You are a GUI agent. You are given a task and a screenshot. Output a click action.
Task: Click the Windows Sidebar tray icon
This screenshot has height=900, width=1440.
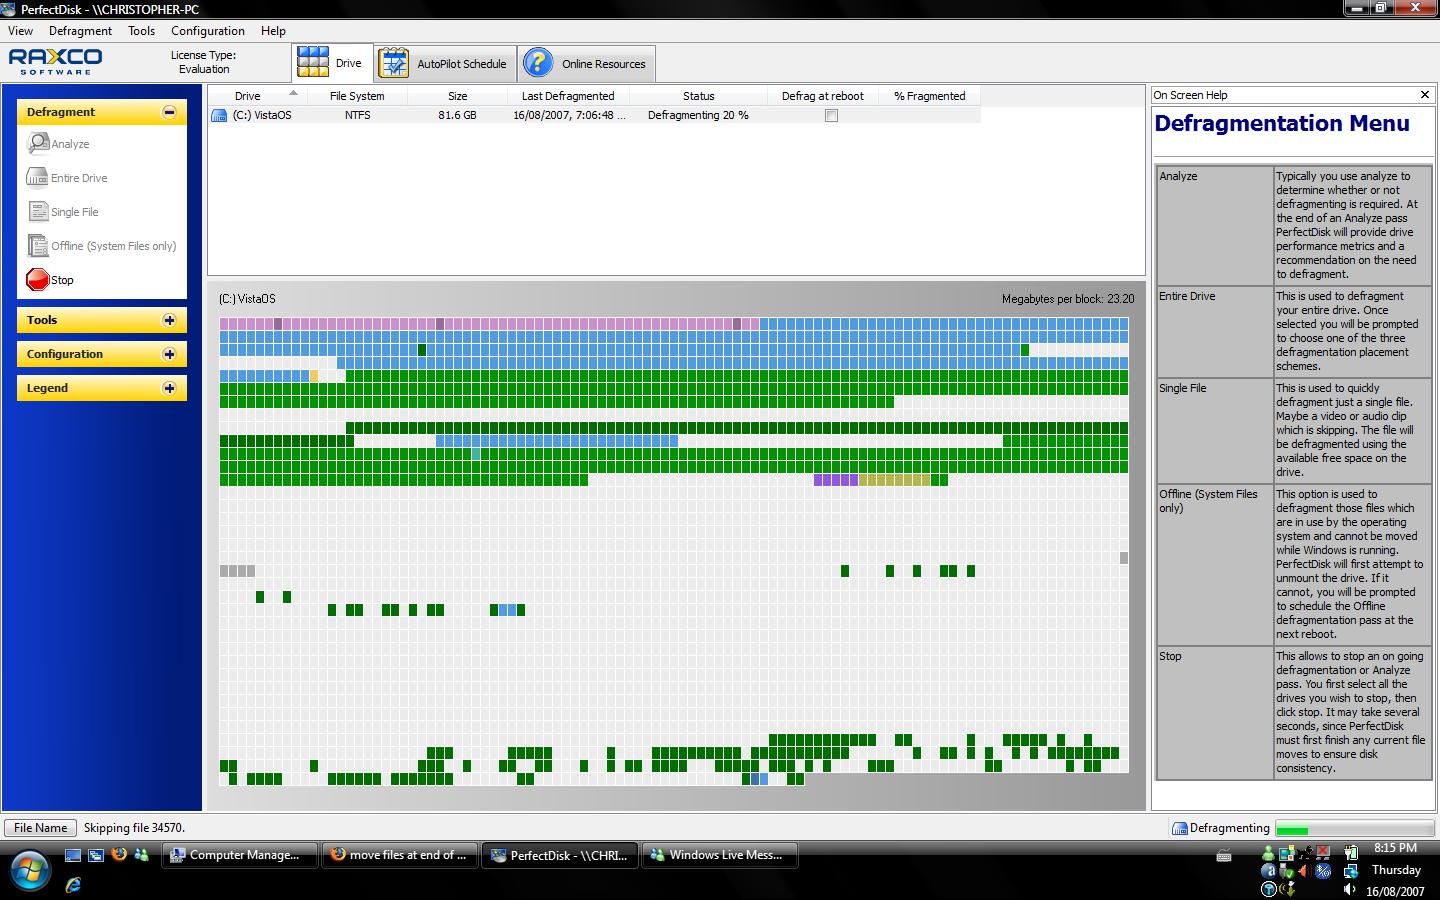[1287, 852]
